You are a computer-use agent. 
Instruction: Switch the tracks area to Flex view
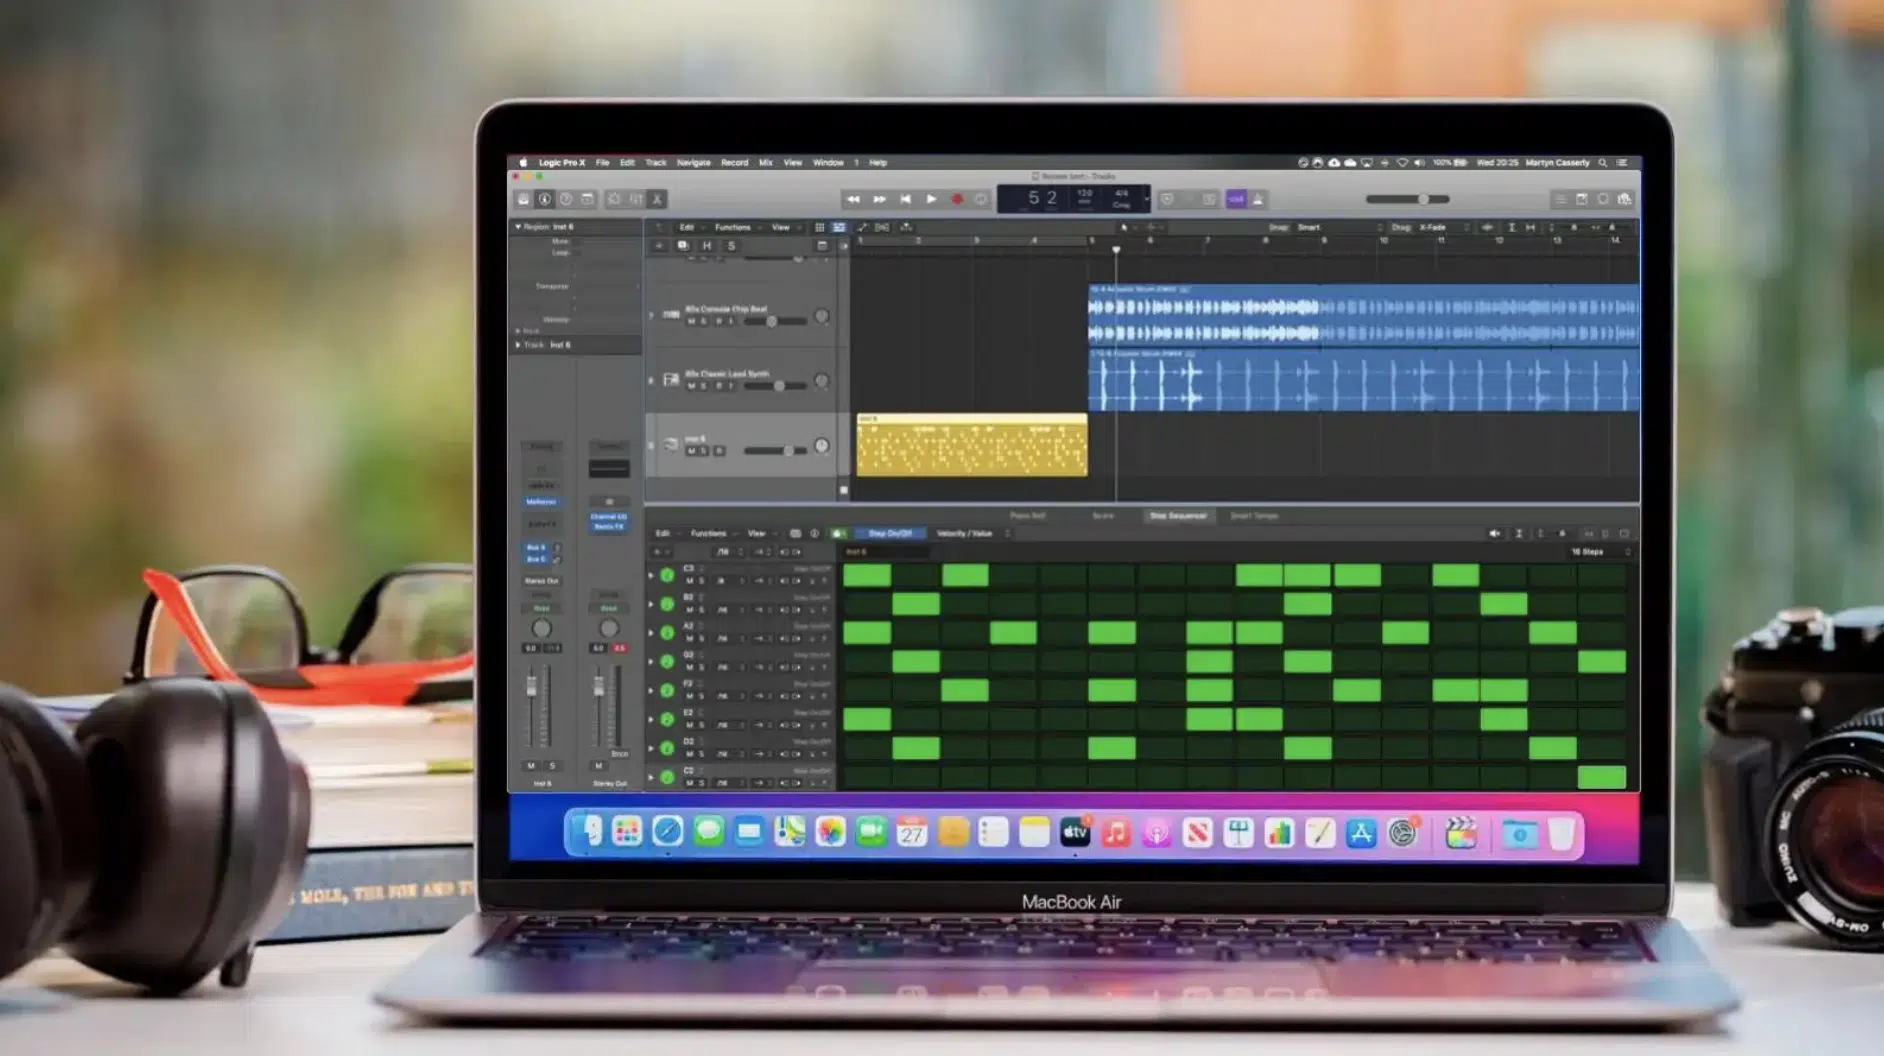click(883, 227)
